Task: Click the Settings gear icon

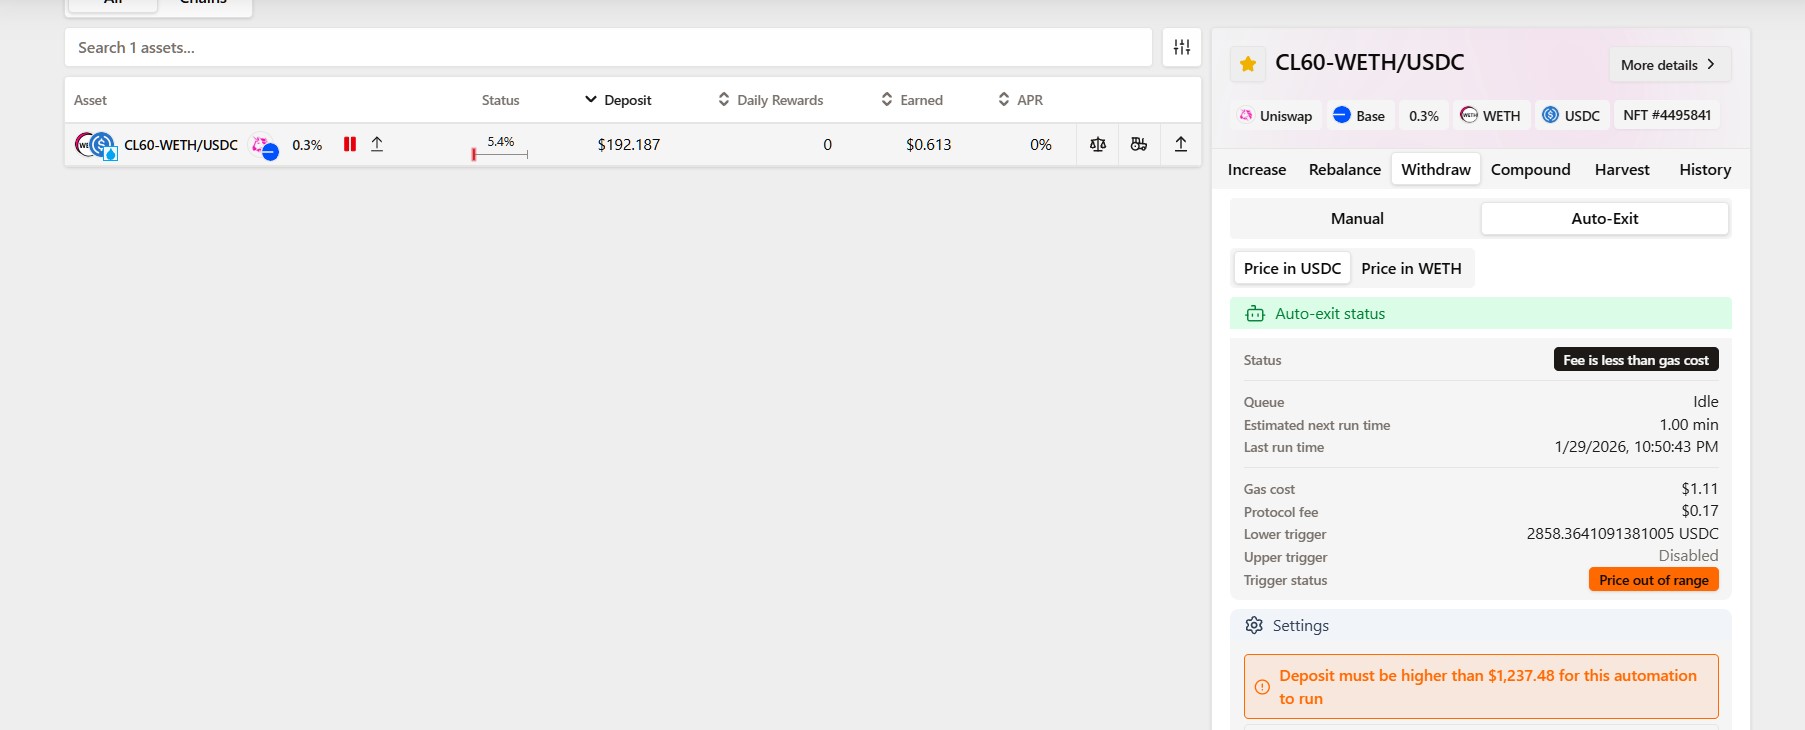Action: pyautogui.click(x=1254, y=625)
